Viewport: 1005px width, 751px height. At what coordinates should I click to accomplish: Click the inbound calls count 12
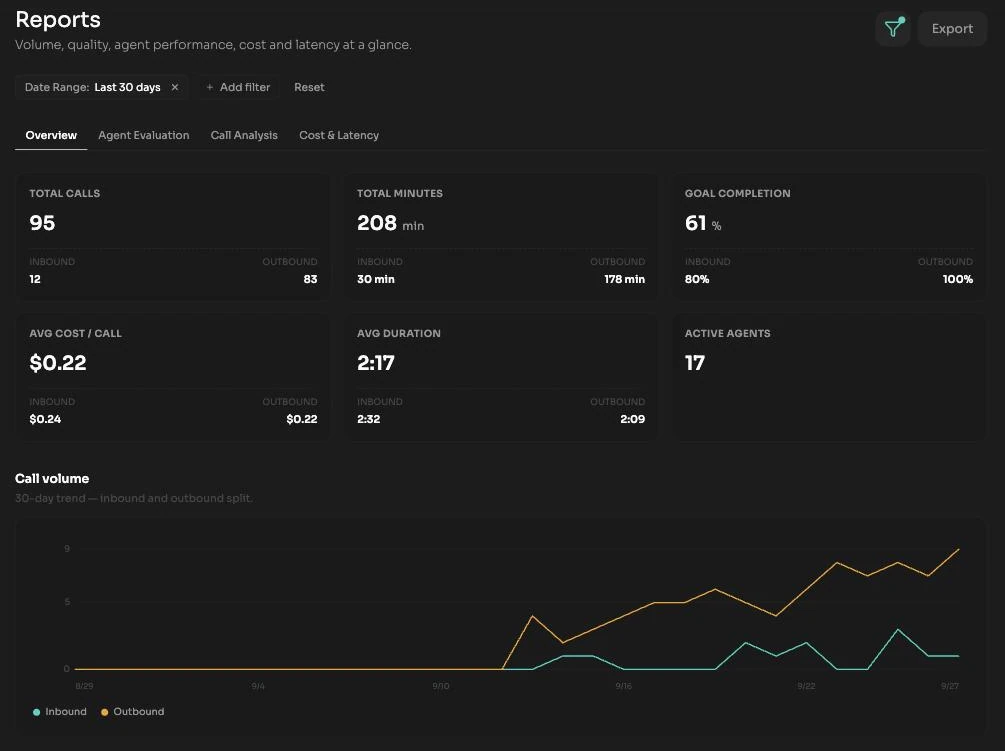(x=35, y=279)
